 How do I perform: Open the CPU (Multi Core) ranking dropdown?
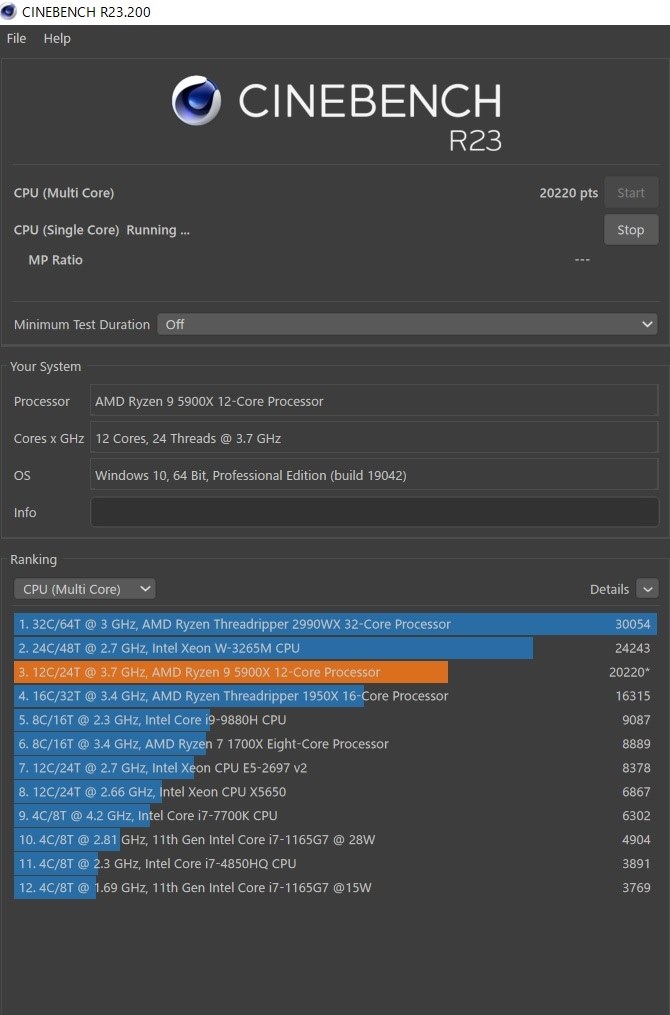coord(85,589)
